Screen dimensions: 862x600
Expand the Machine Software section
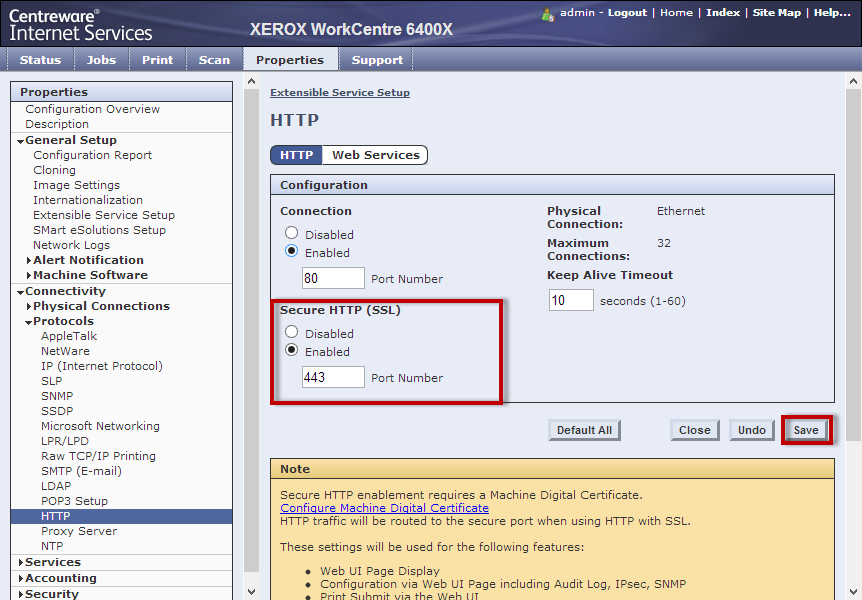[28, 275]
